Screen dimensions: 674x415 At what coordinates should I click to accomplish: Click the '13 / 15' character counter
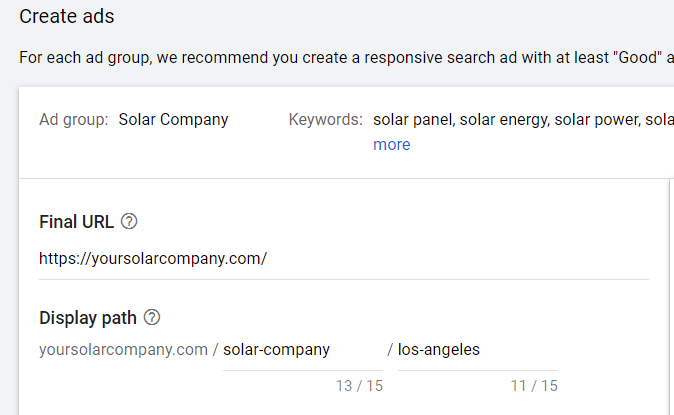(358, 385)
